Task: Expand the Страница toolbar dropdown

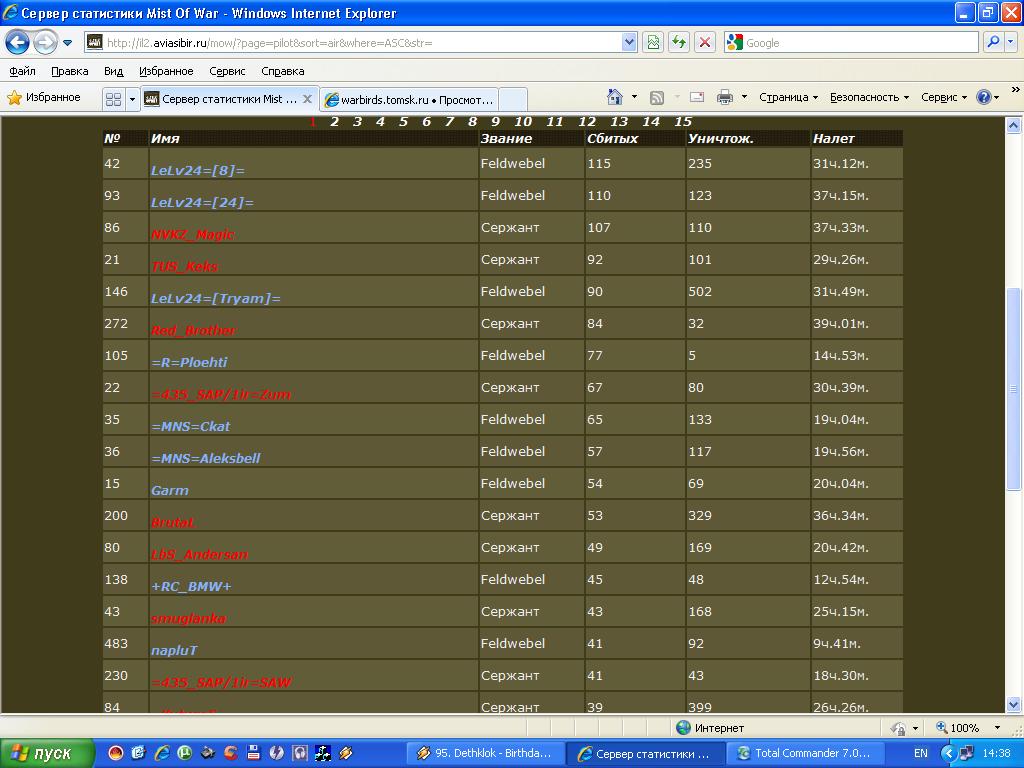Action: pos(788,97)
